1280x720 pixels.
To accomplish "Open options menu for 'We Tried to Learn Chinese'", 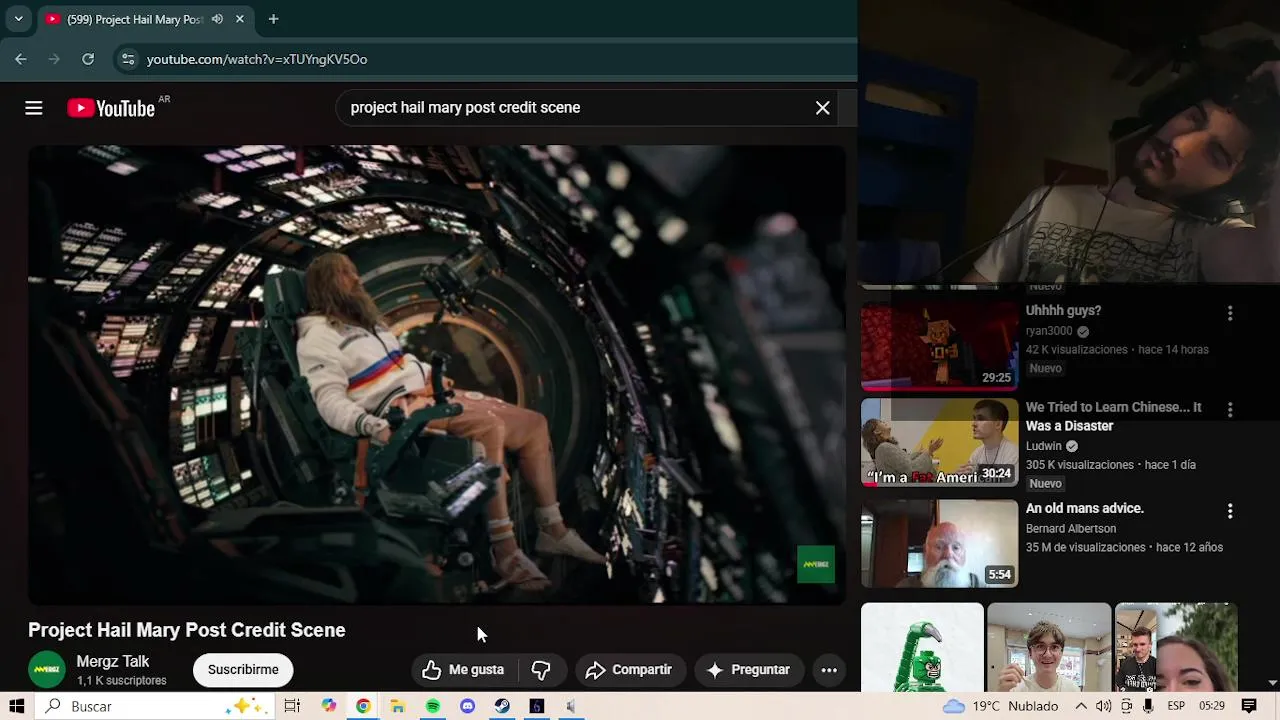I will [1230, 410].
